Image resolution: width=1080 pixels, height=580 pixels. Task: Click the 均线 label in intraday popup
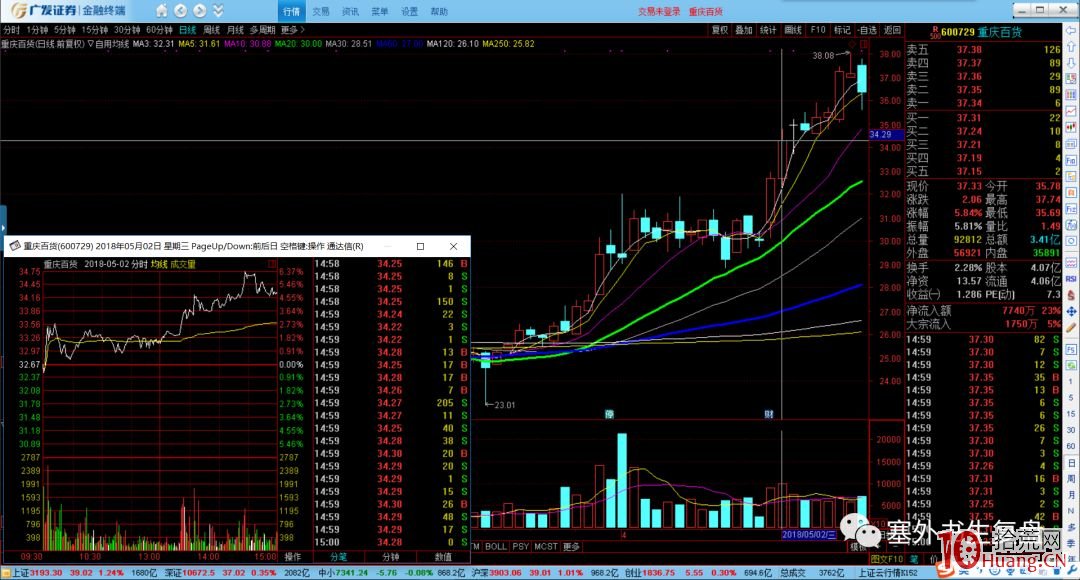159,265
